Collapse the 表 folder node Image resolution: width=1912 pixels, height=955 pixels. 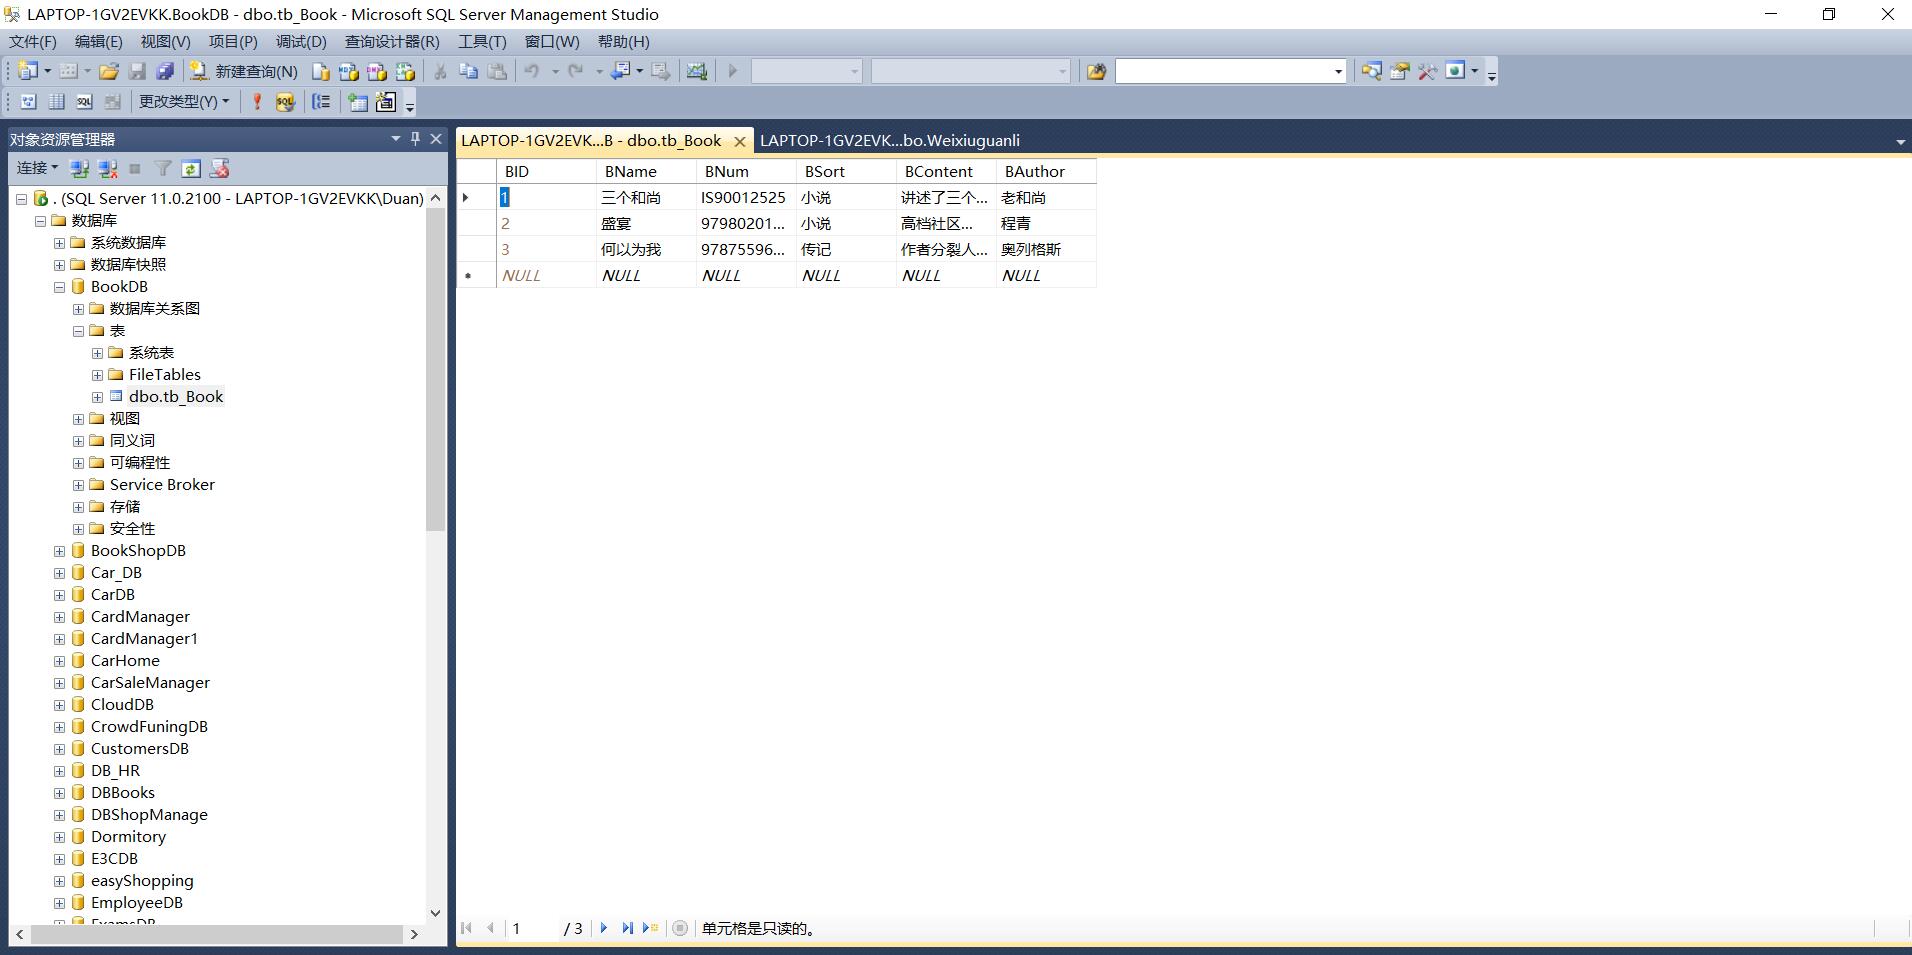(x=78, y=331)
